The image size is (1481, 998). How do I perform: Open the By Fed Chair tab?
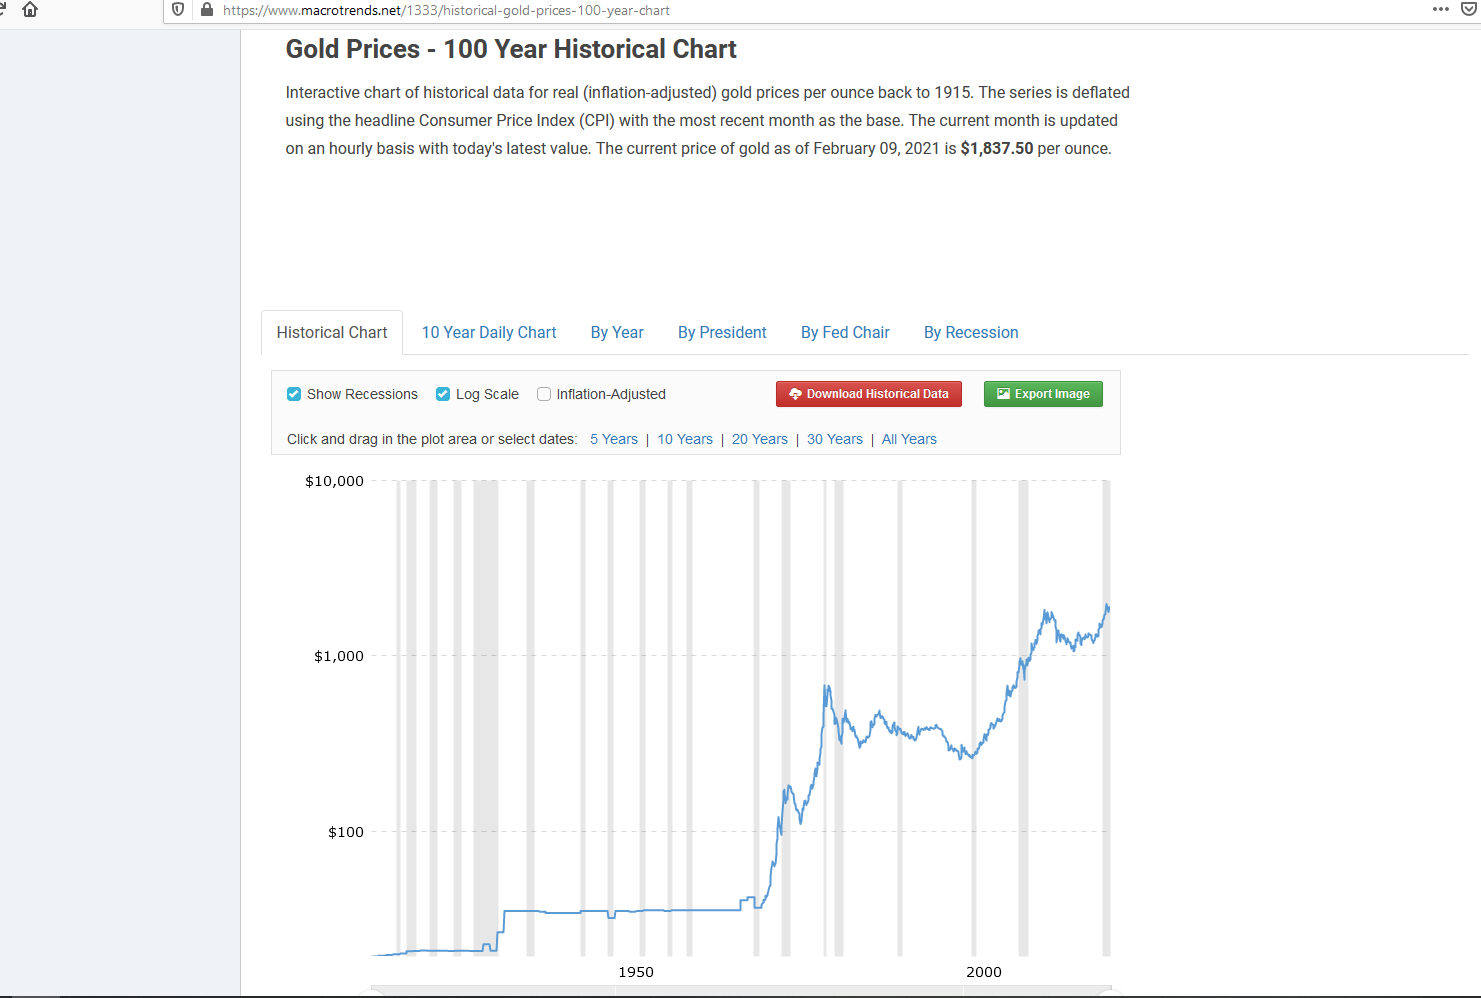click(845, 333)
